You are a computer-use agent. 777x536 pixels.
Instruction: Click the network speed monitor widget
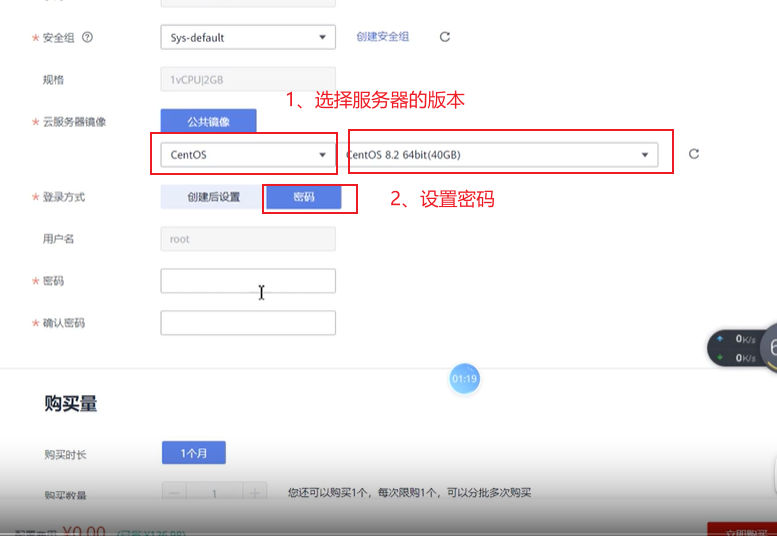point(742,348)
